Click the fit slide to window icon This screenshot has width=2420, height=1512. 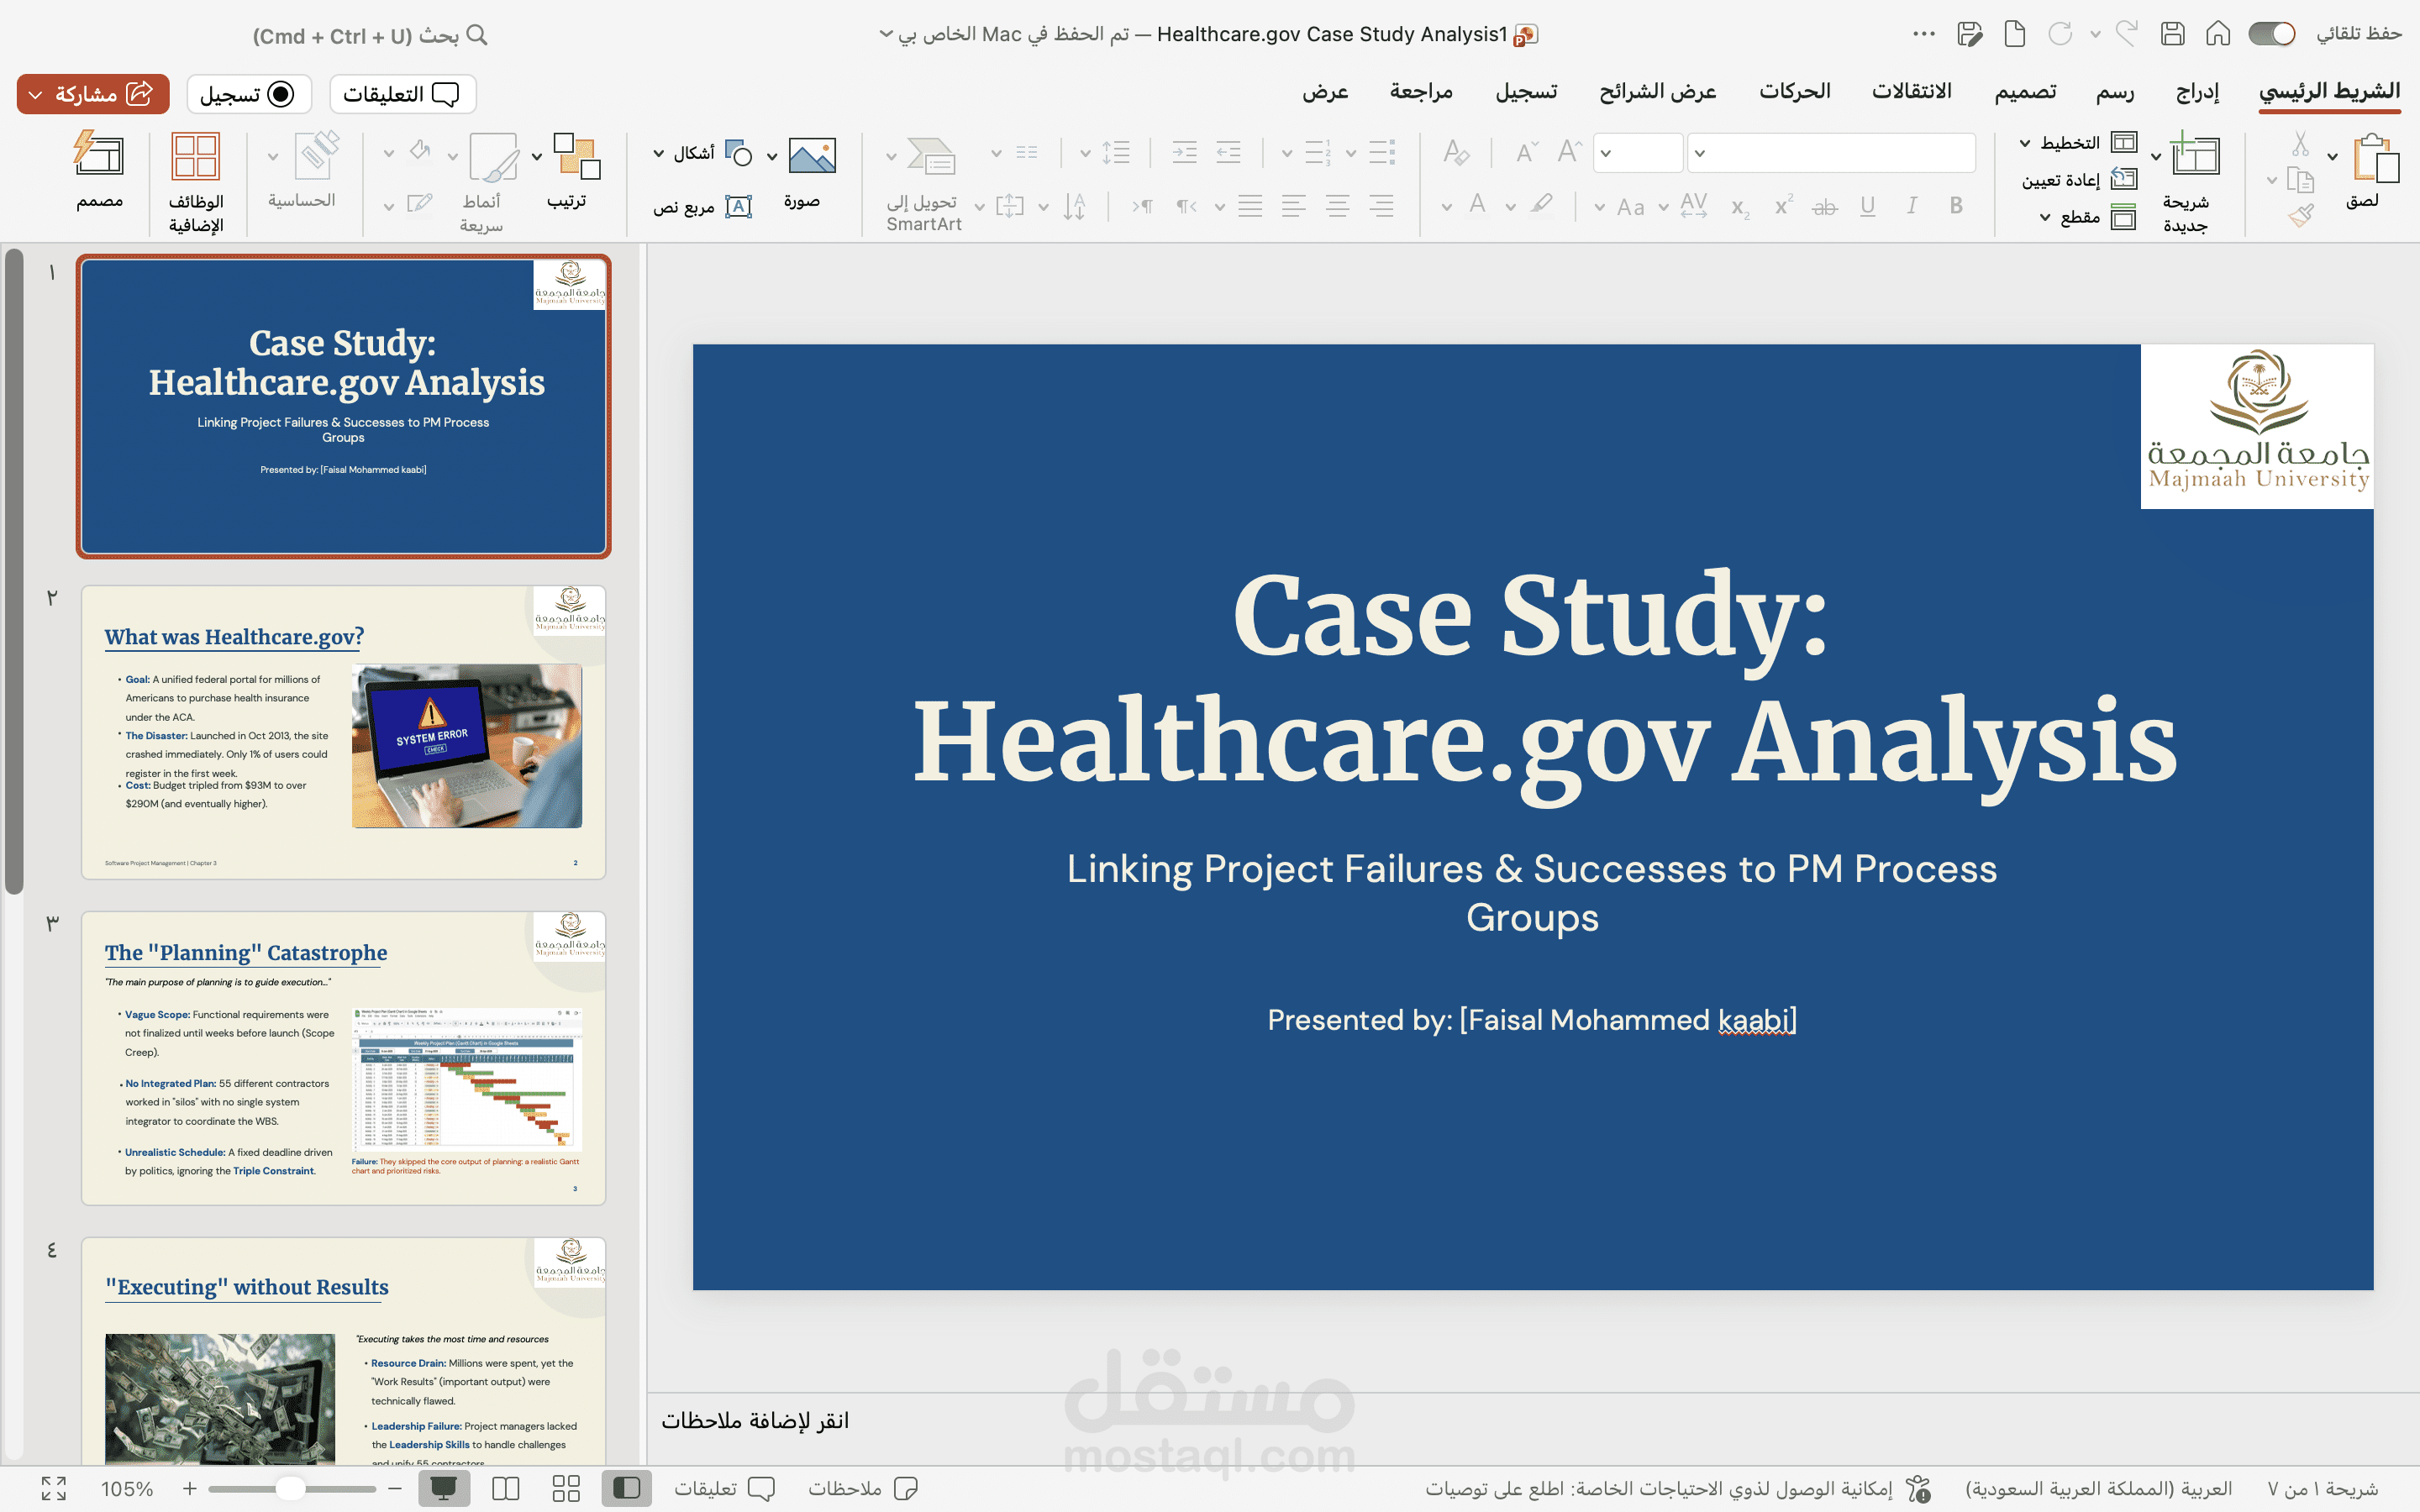point(54,1488)
